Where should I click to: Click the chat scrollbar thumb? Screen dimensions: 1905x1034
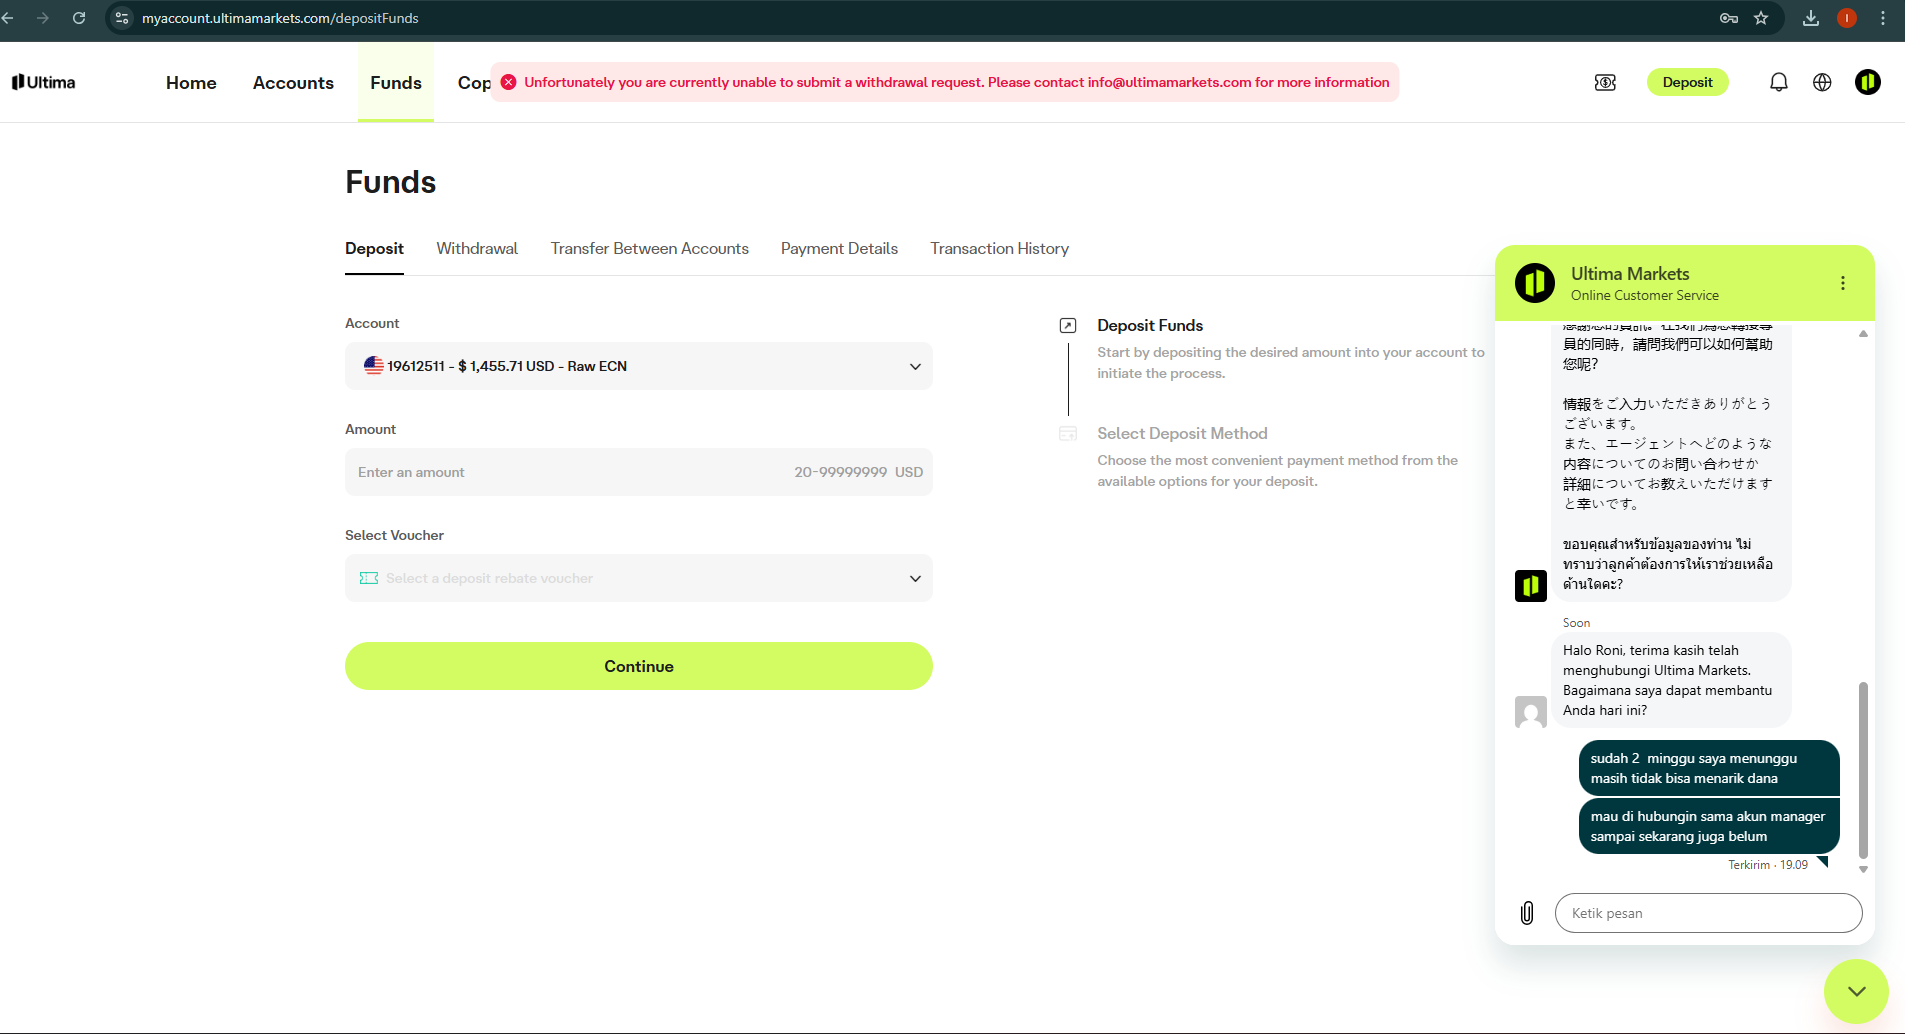[1863, 770]
